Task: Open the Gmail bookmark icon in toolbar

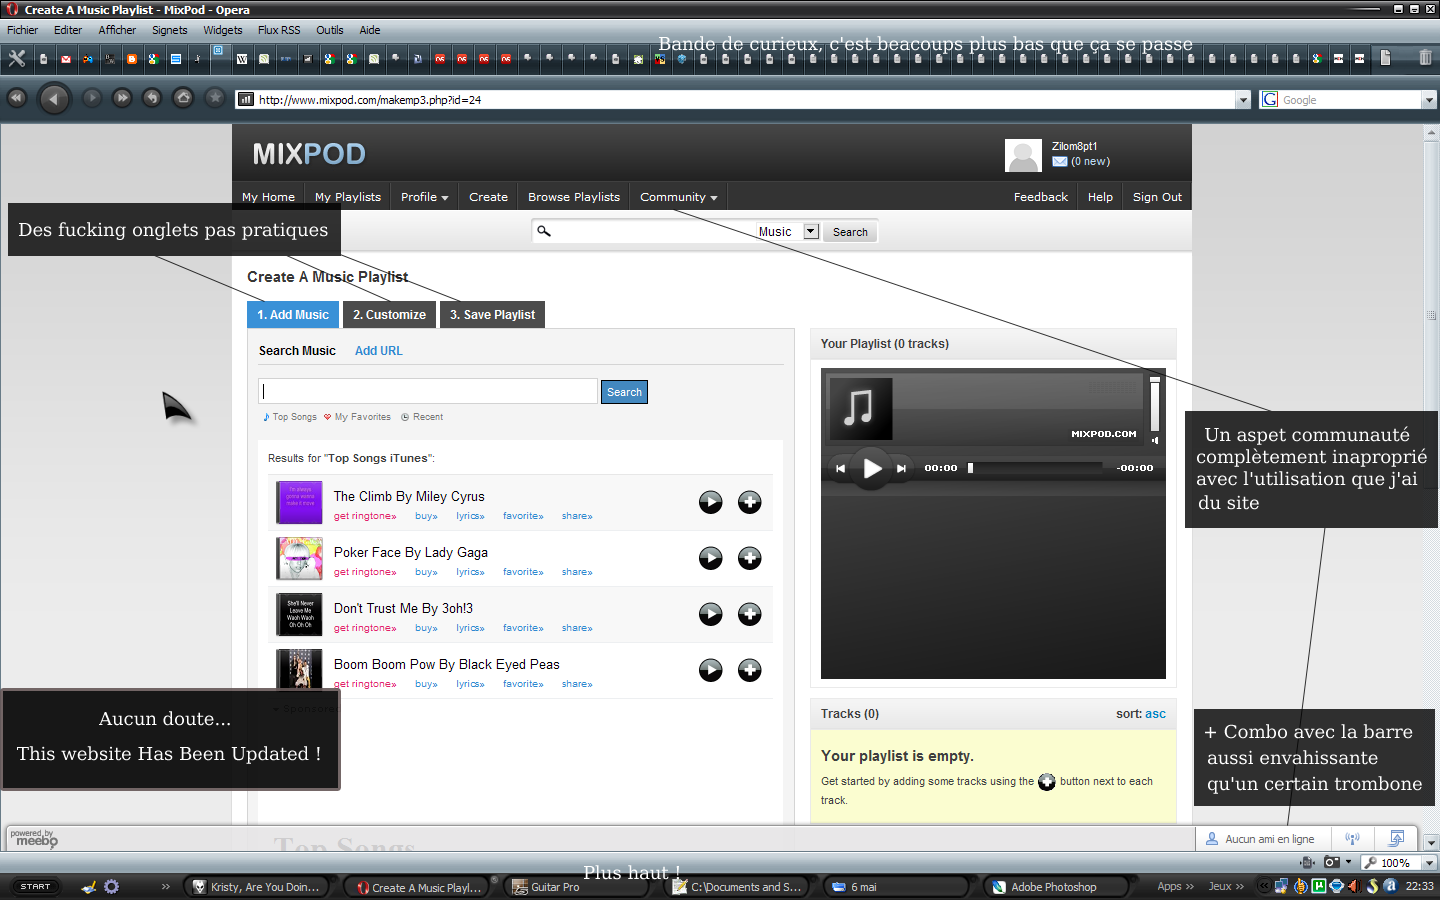Action: click(66, 59)
